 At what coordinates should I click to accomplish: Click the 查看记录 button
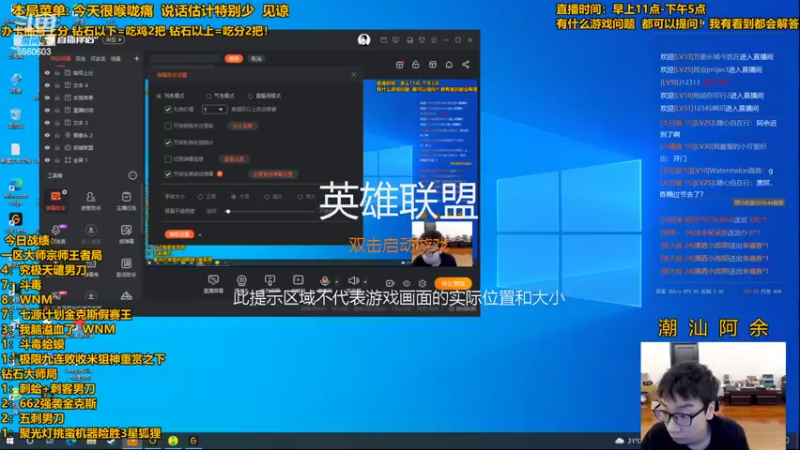[x=234, y=159]
